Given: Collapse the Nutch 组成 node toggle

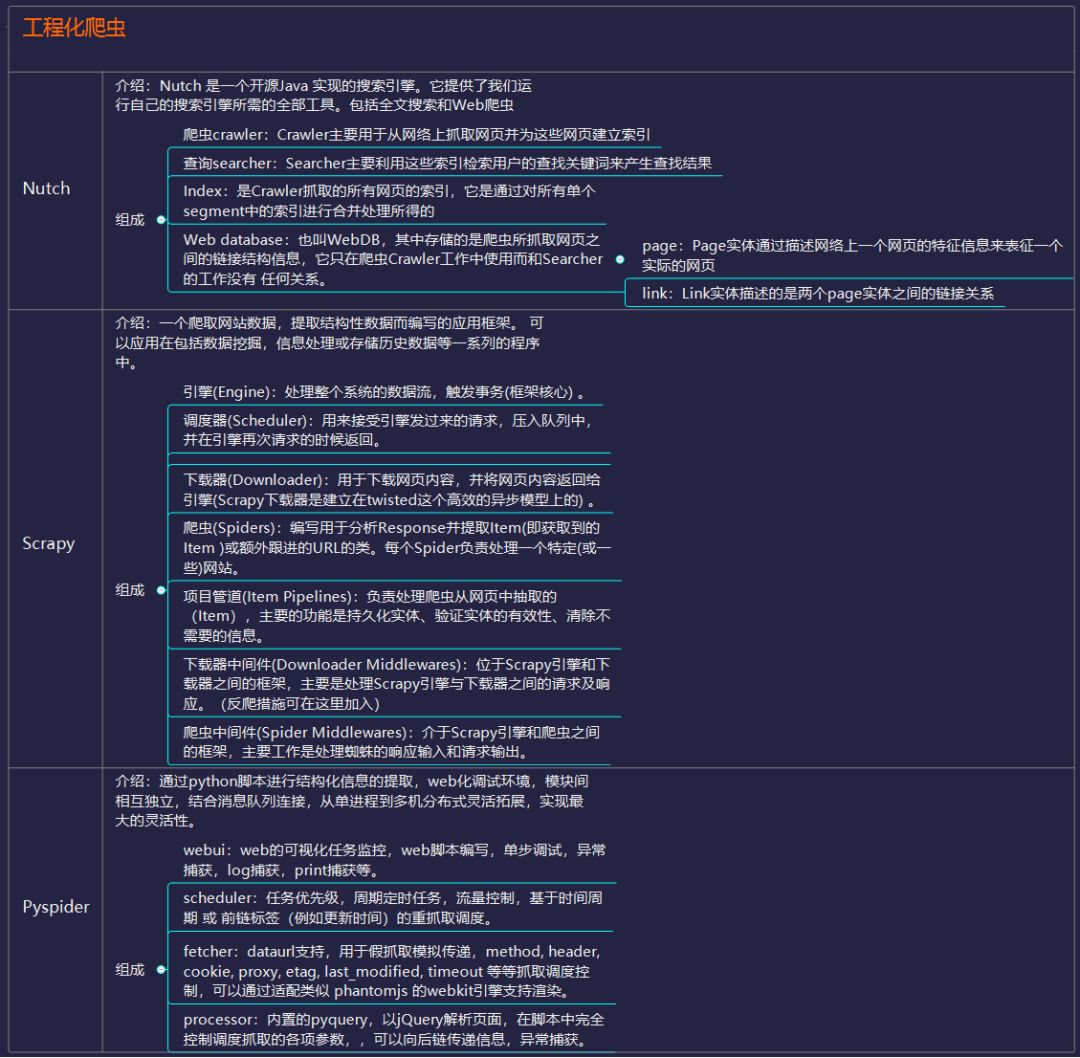Looking at the screenshot, I should [161, 220].
